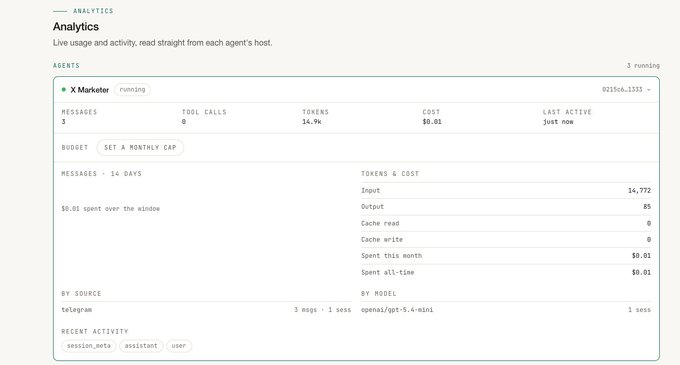Click the Cache write row label

(x=382, y=240)
